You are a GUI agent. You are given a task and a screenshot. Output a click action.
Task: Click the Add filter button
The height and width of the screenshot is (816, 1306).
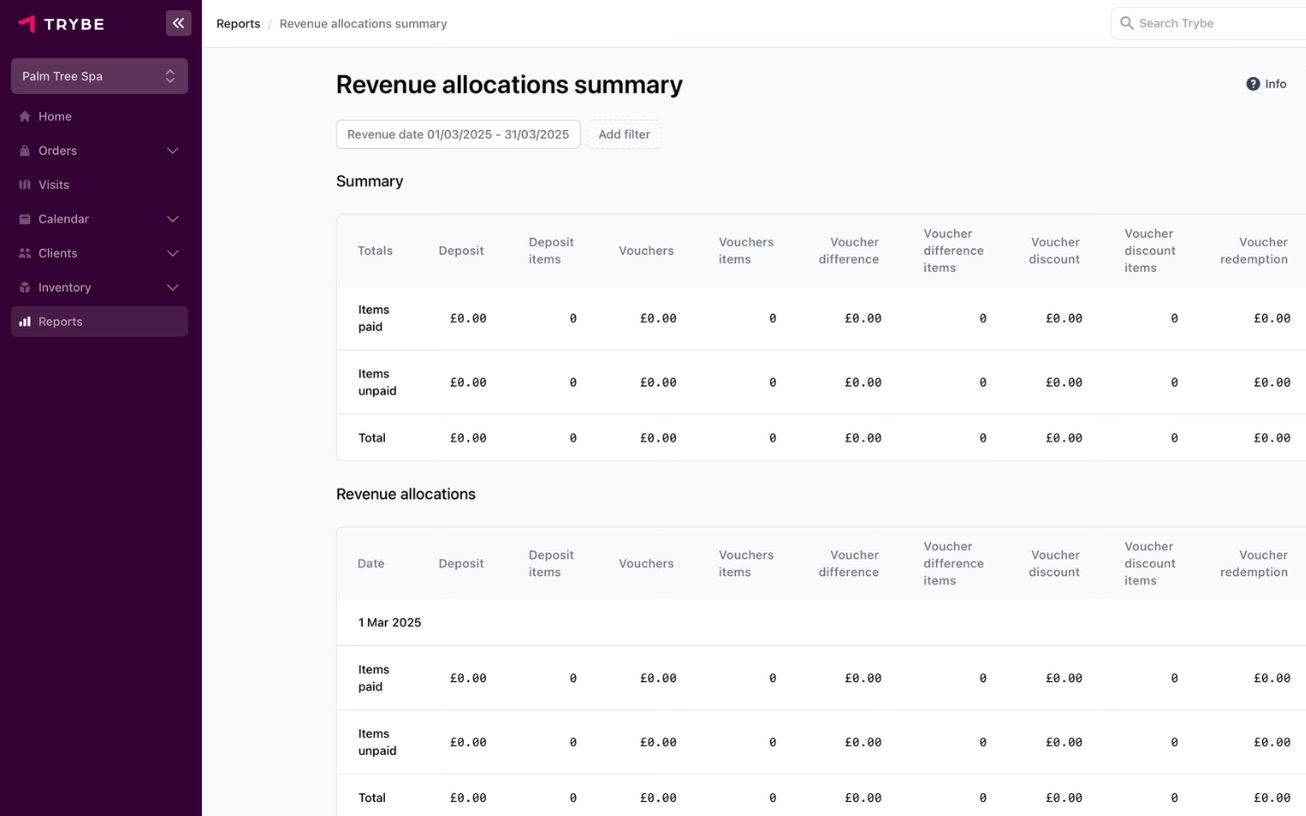coord(624,135)
